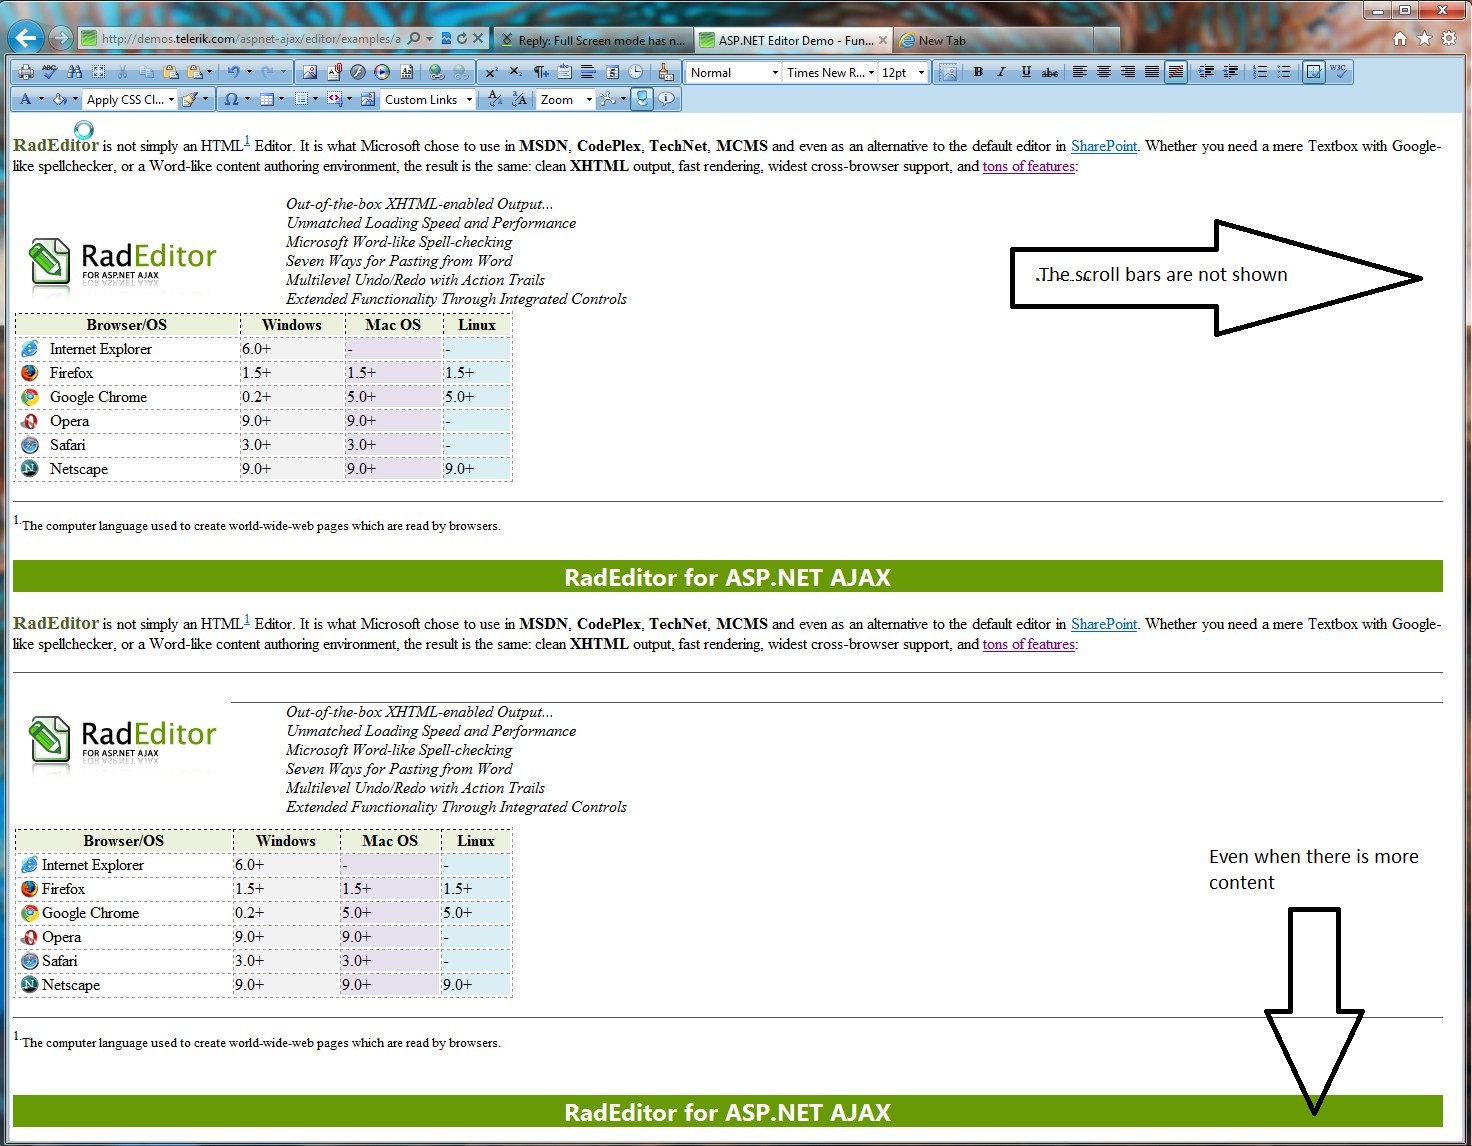Screen dimensions: 1472x1146
Task: Open the Document Manager icon
Action: point(334,72)
